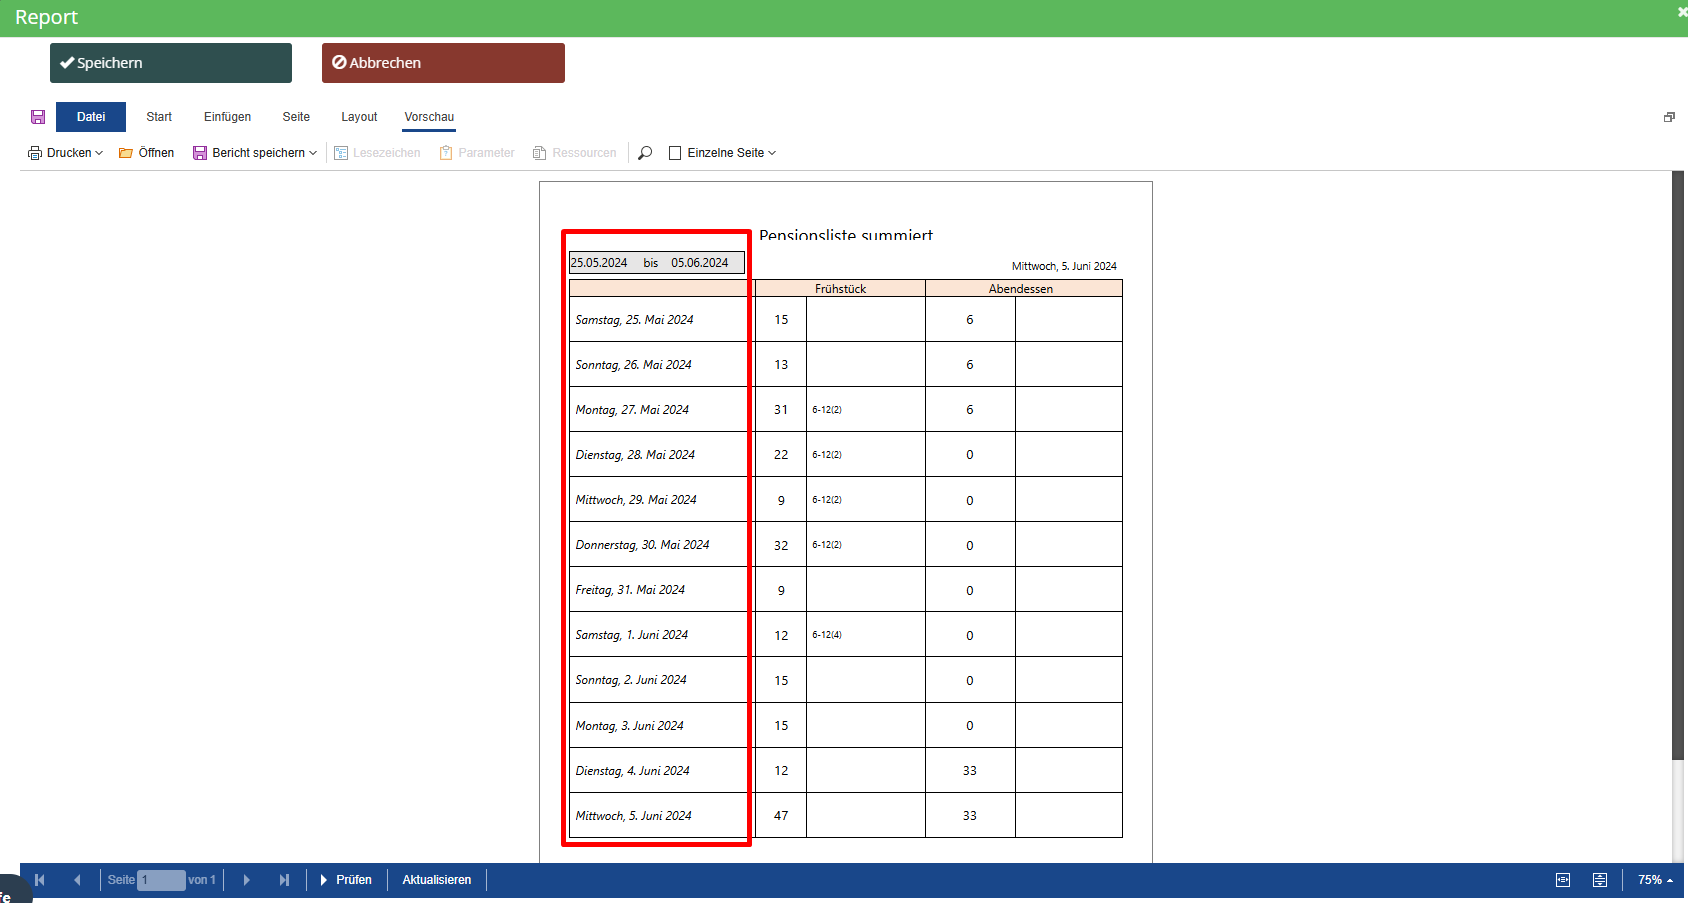1688x903 pixels.
Task: Click the Frühstück column header
Action: tap(840, 289)
